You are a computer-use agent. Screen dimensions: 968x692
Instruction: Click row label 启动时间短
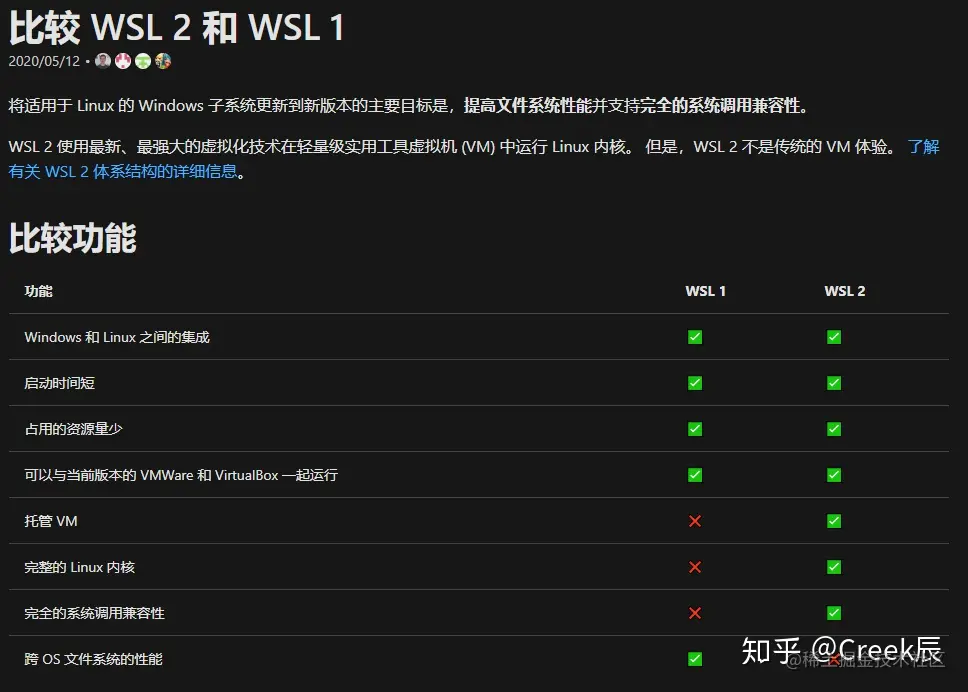pyautogui.click(x=59, y=383)
